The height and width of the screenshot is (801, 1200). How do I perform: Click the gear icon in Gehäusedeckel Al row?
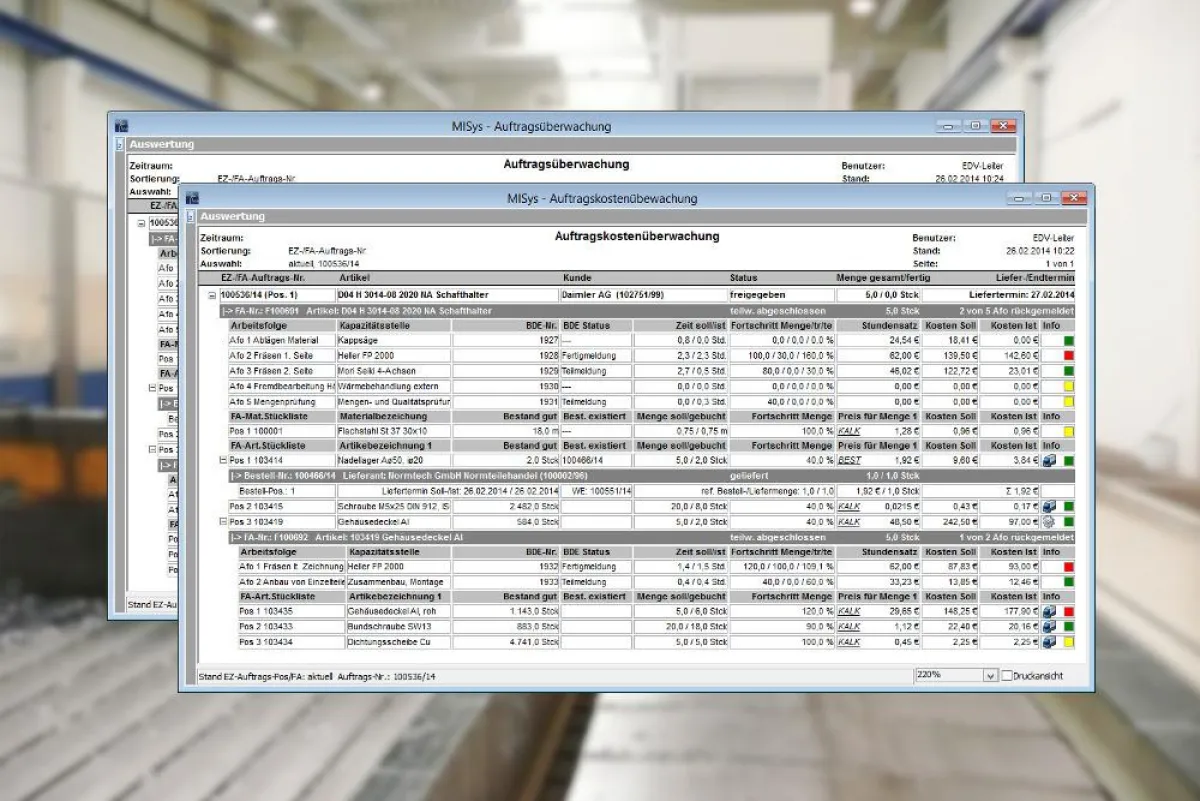click(x=1049, y=522)
